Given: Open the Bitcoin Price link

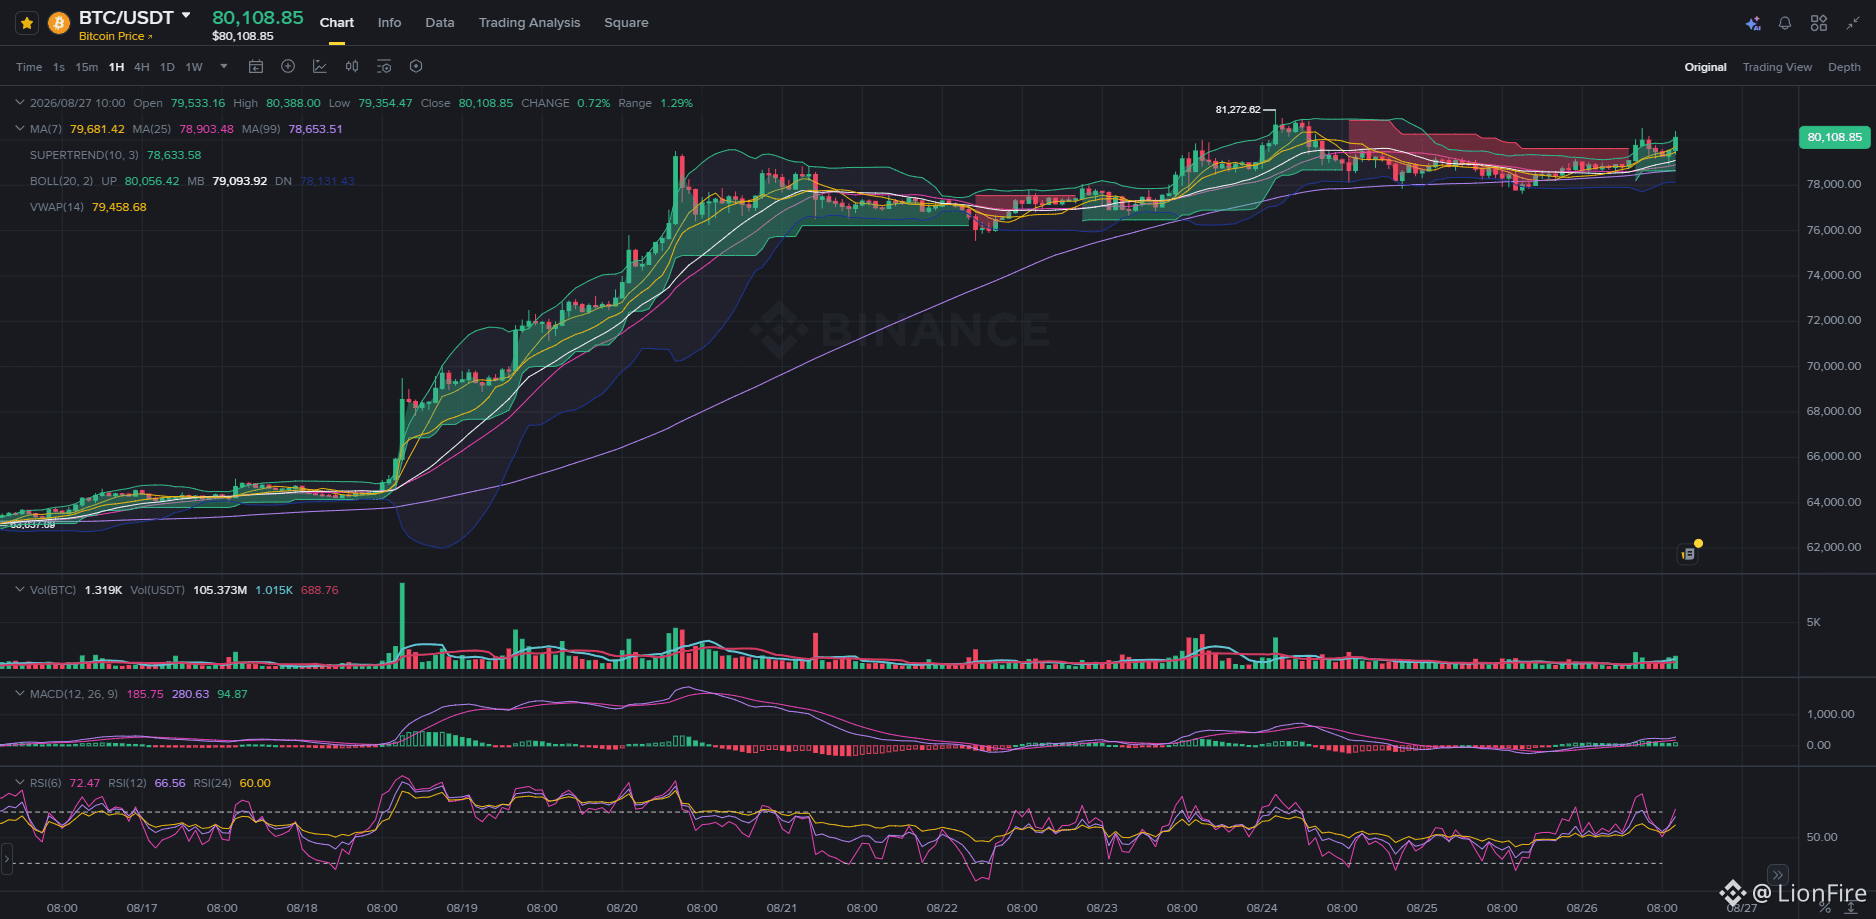Looking at the screenshot, I should coord(115,36).
